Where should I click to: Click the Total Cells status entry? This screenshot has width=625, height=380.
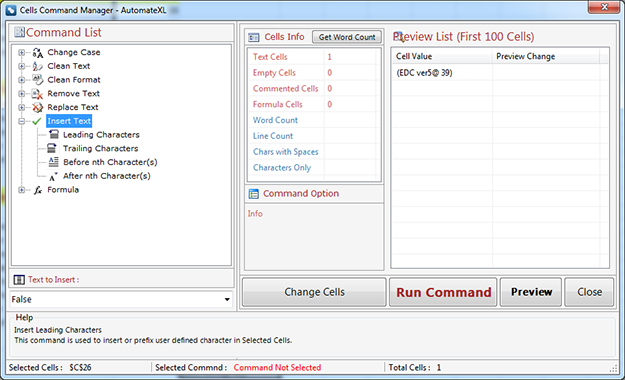point(415,368)
